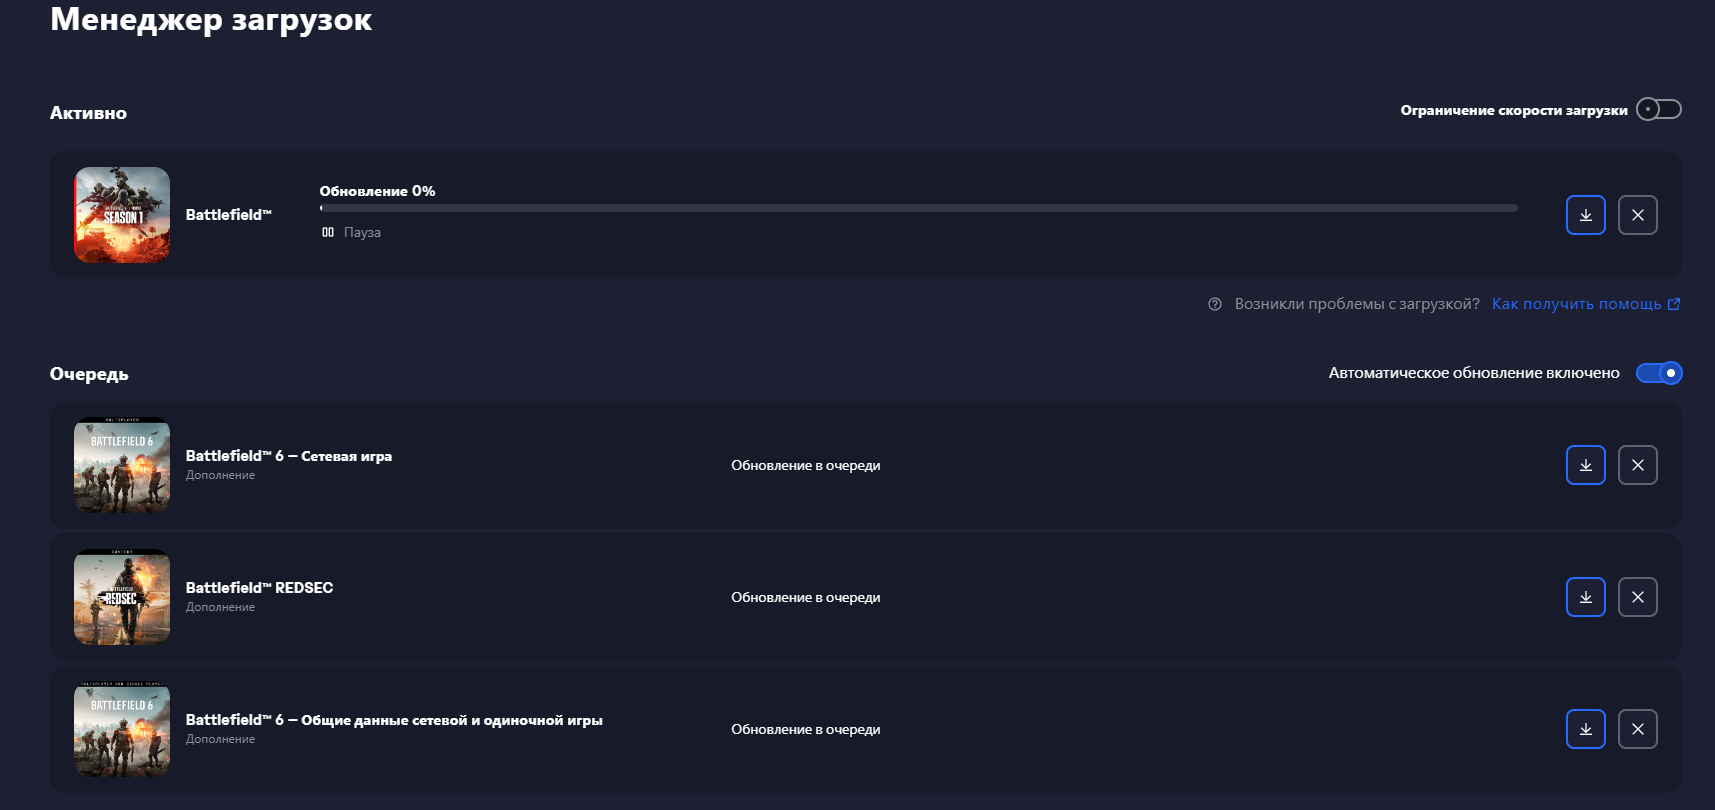Open the Как получить помощь link
Viewport: 1715px width, 810px height.
[x=1576, y=304]
